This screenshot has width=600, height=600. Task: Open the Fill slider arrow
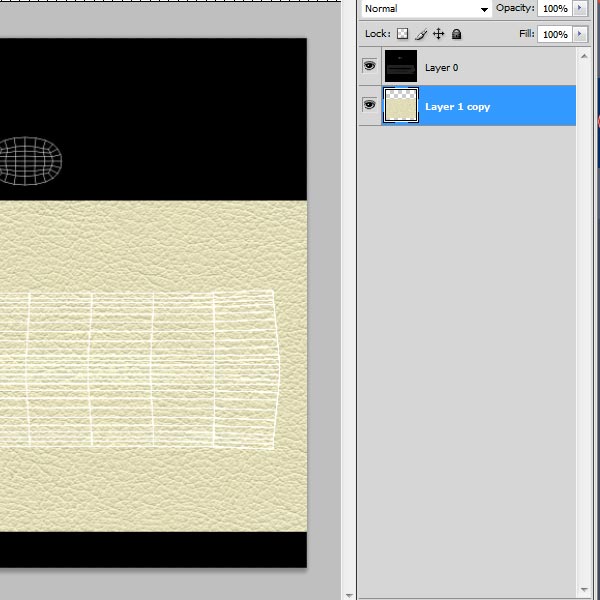[580, 34]
